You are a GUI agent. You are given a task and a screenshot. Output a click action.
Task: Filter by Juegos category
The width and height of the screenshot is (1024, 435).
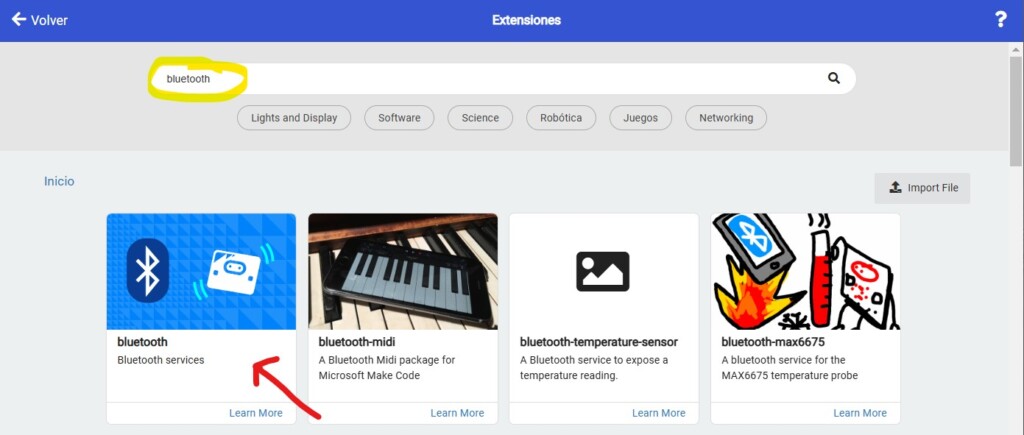pyautogui.click(x=640, y=118)
